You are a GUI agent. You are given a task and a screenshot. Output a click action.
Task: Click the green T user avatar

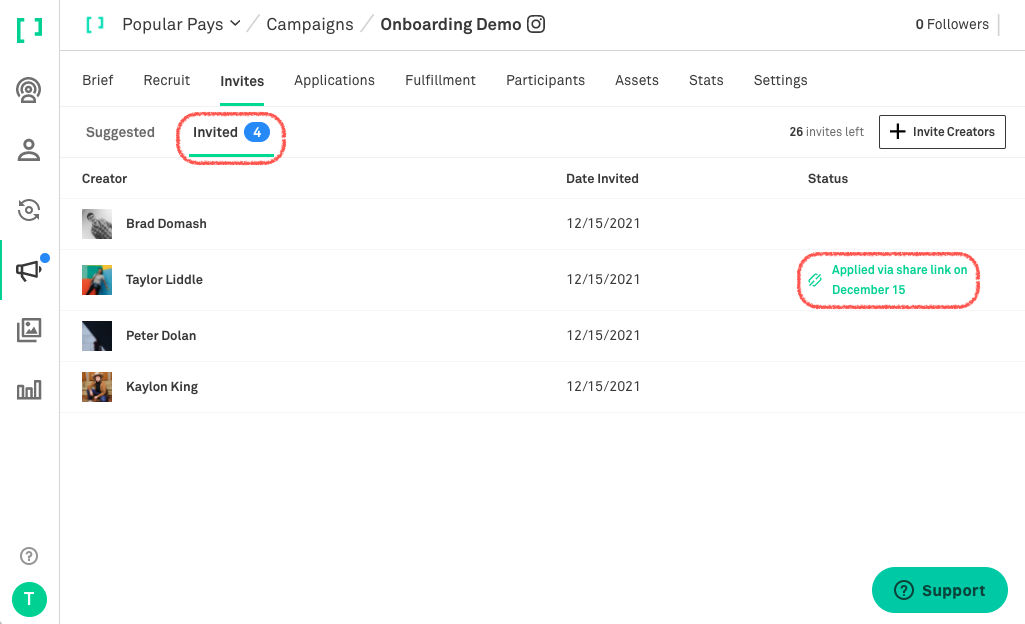pos(29,599)
